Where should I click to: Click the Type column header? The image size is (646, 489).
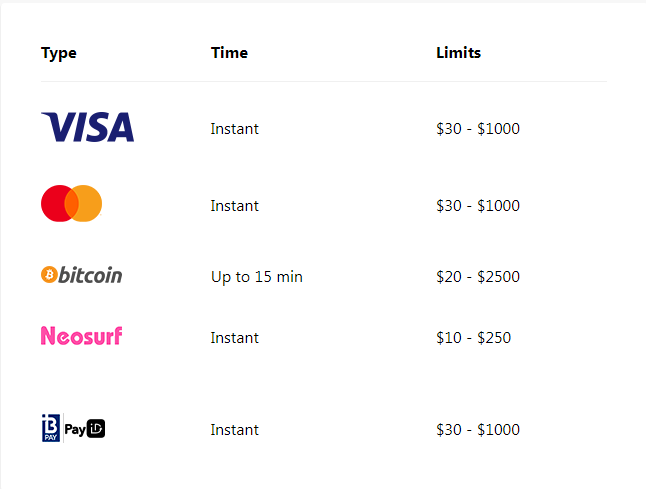coord(59,53)
